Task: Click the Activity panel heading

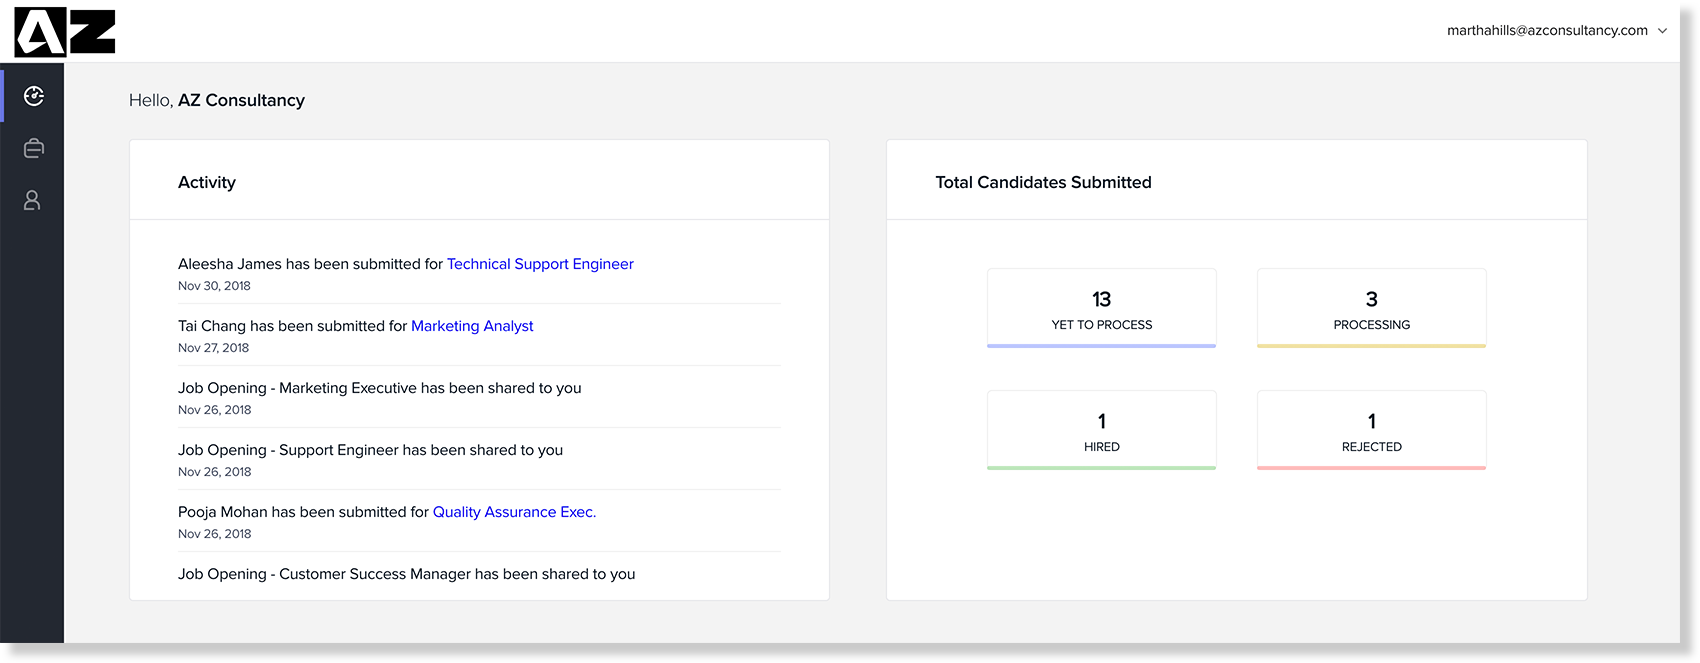Action: coord(207,182)
